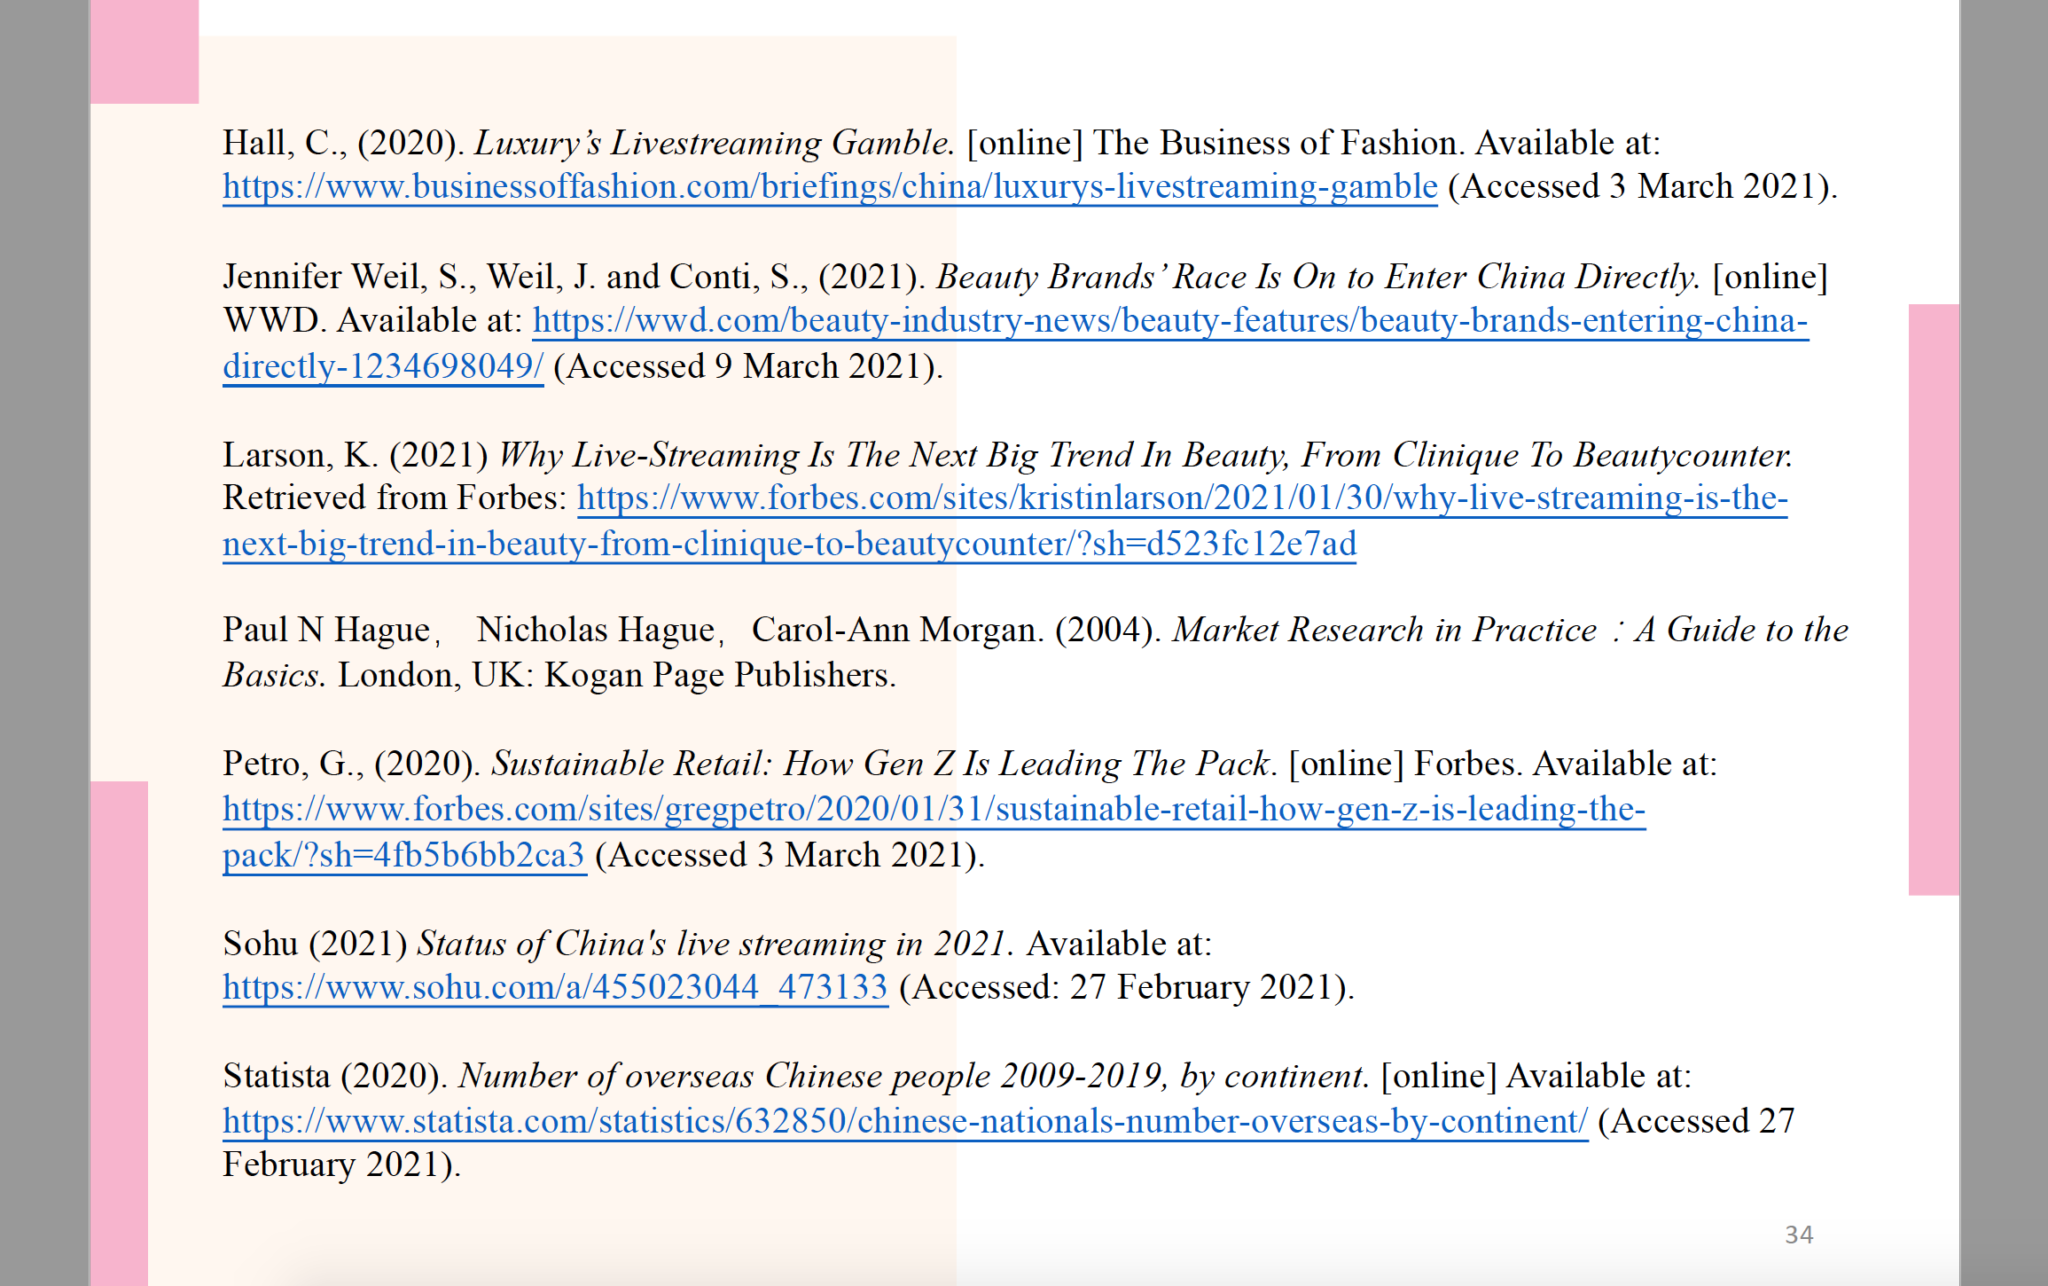
Task: Open the sohu.com article link
Action: pyautogui.click(x=555, y=988)
